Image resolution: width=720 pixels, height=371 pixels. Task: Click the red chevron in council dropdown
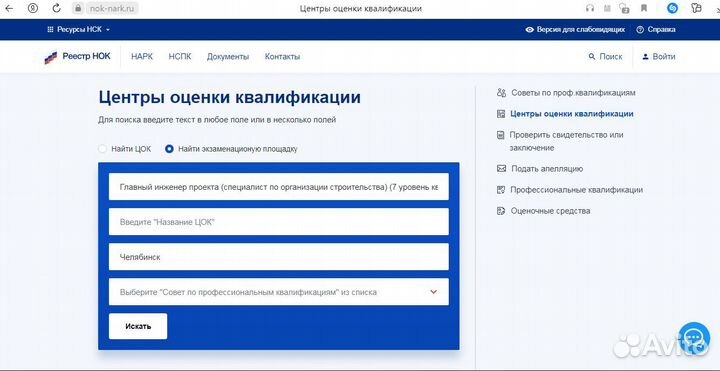click(x=433, y=292)
